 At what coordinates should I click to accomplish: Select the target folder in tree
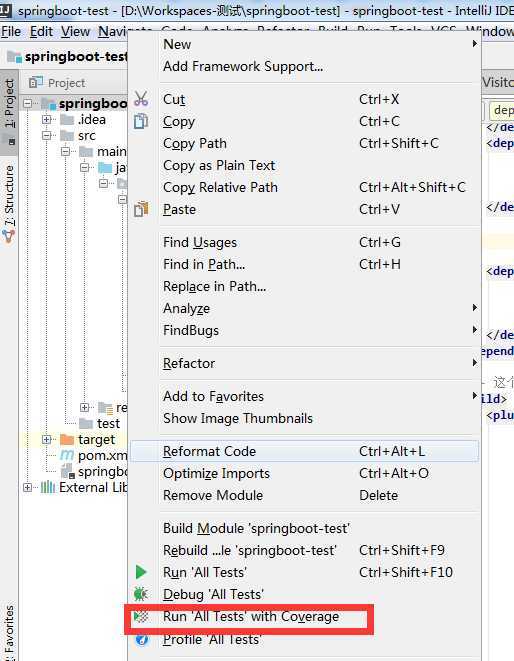click(97, 440)
